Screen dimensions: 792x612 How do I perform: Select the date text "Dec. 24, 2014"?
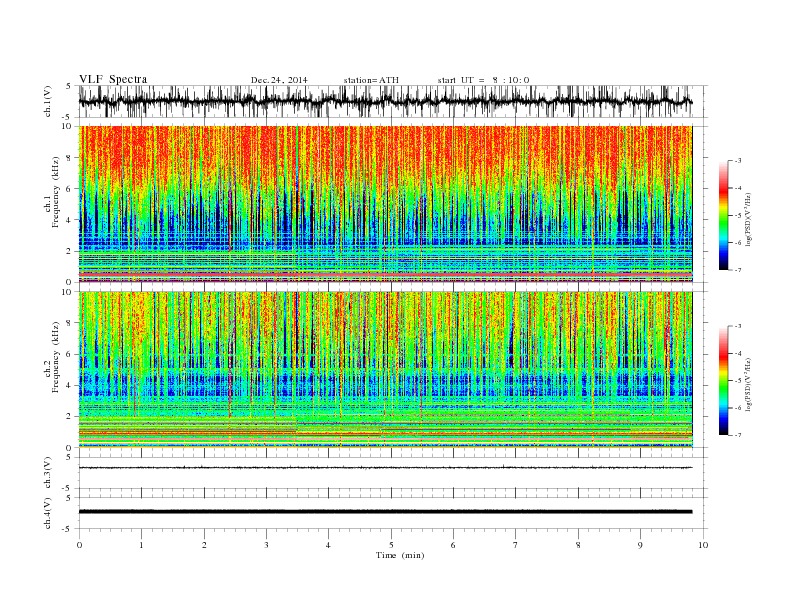tap(279, 80)
